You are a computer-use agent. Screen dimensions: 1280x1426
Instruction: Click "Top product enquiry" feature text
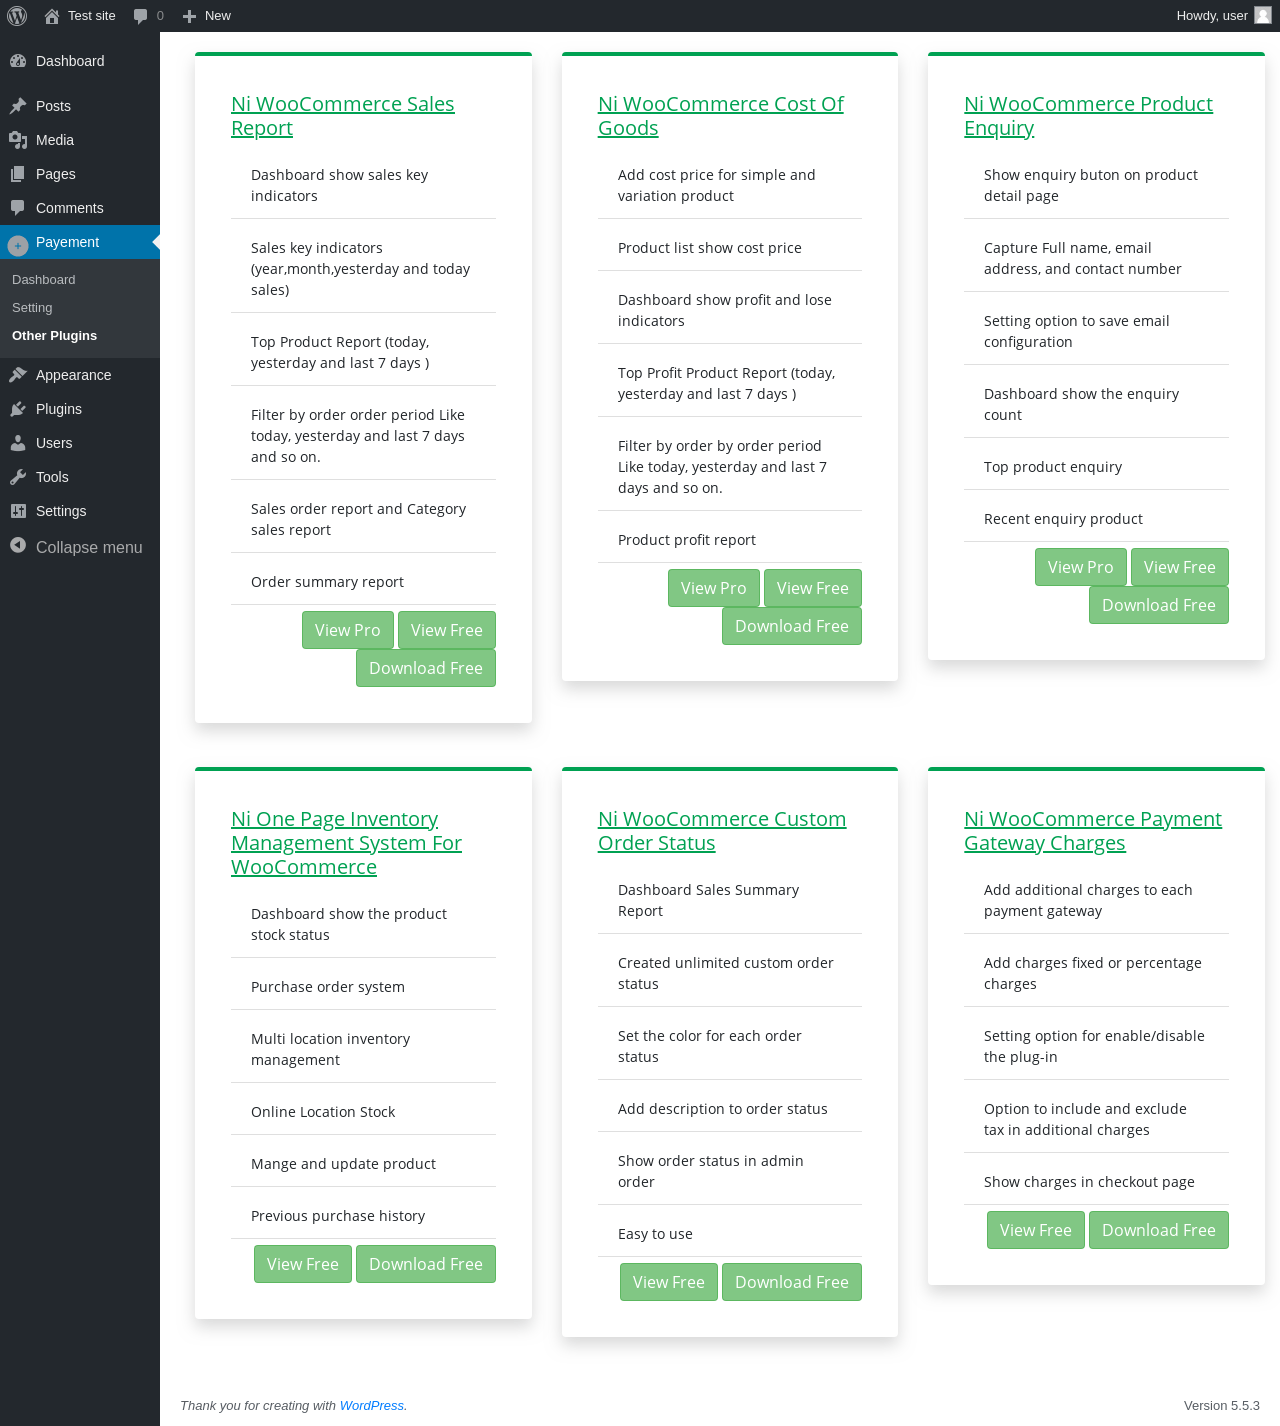(x=1053, y=467)
